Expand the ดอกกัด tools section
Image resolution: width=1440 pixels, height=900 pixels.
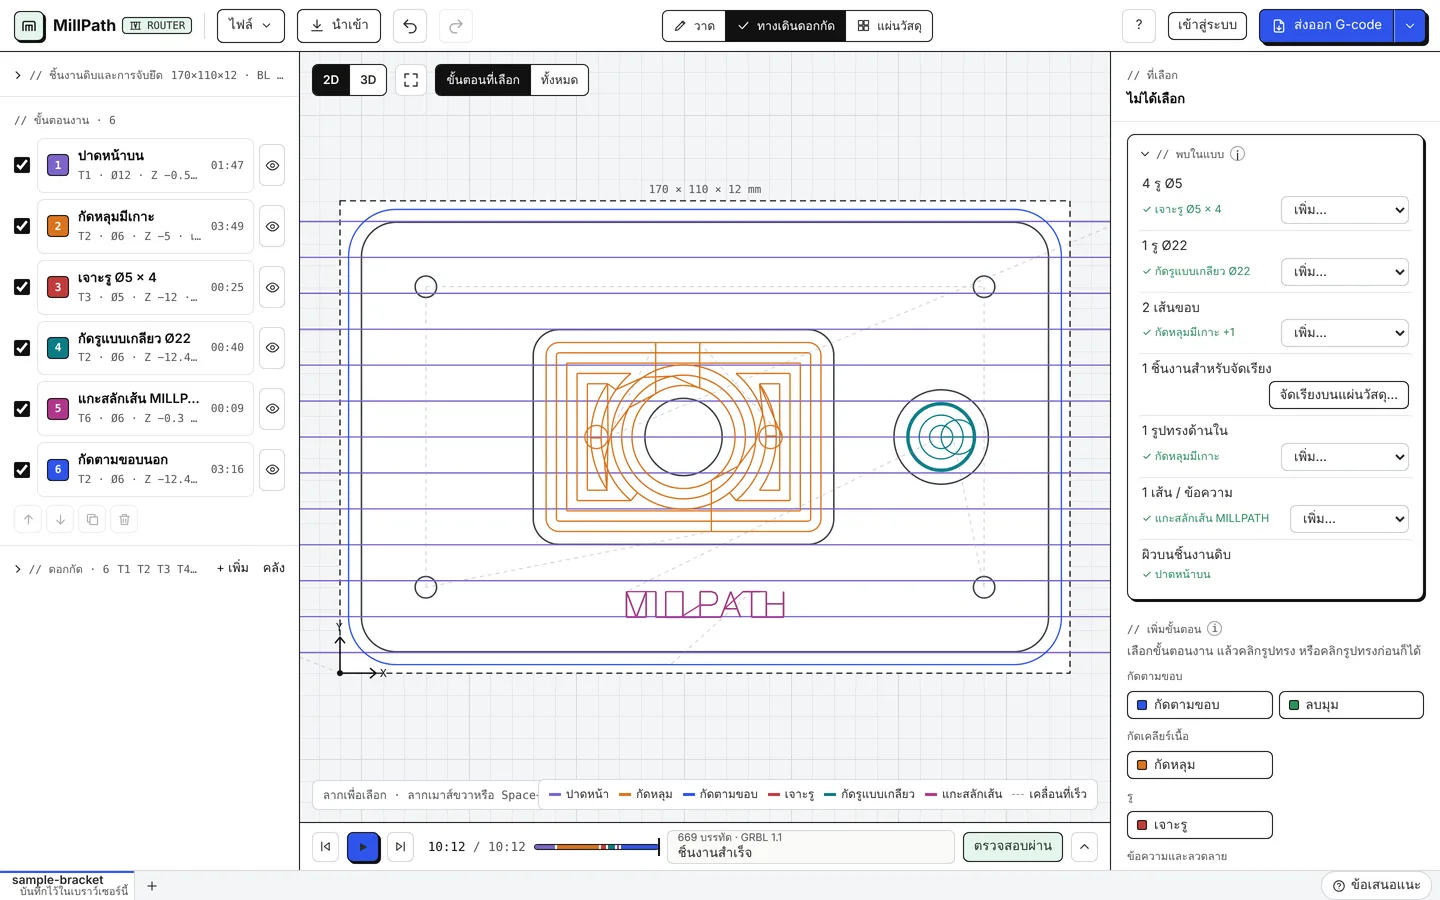point(105,569)
